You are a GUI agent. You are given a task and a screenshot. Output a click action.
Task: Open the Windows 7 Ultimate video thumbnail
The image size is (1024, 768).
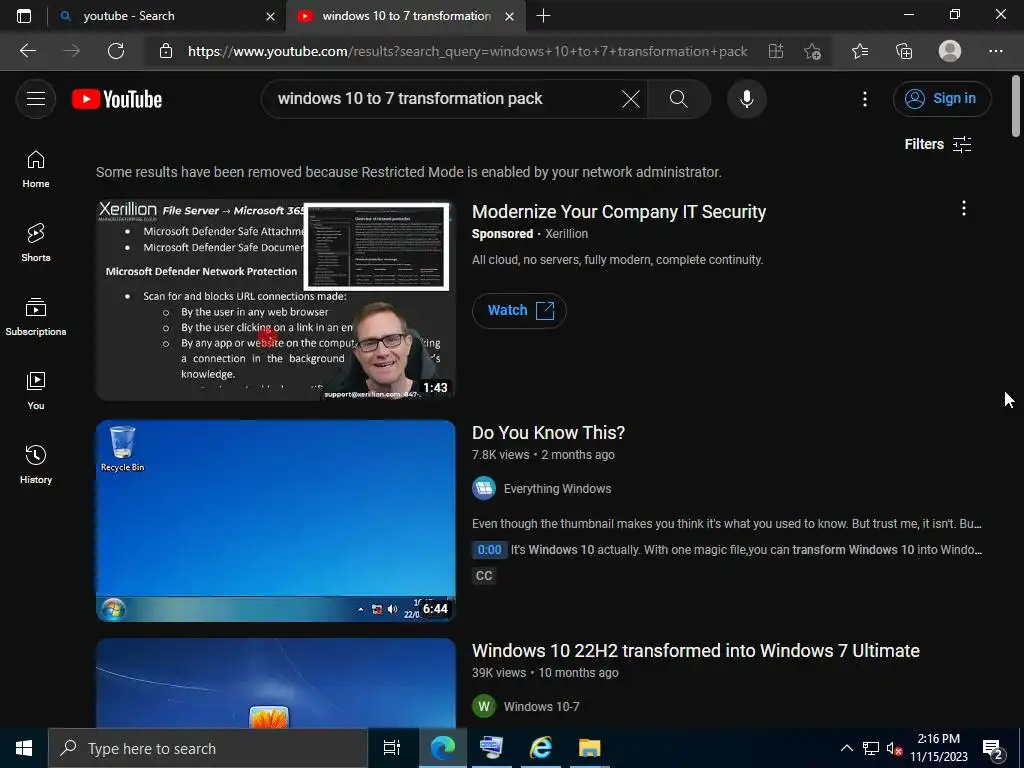pyautogui.click(x=275, y=684)
